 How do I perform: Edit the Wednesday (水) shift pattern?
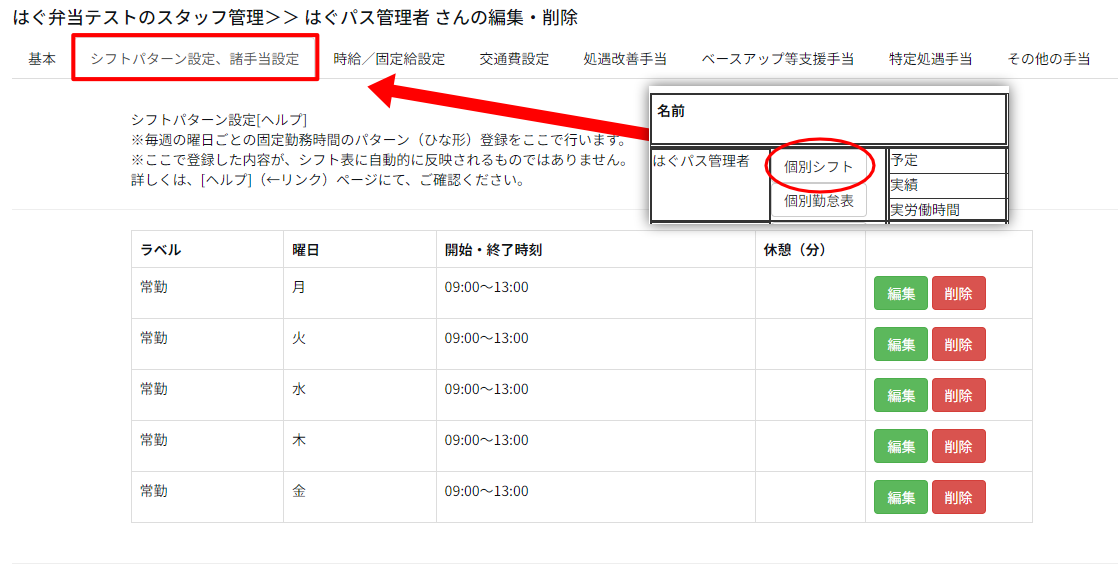900,395
